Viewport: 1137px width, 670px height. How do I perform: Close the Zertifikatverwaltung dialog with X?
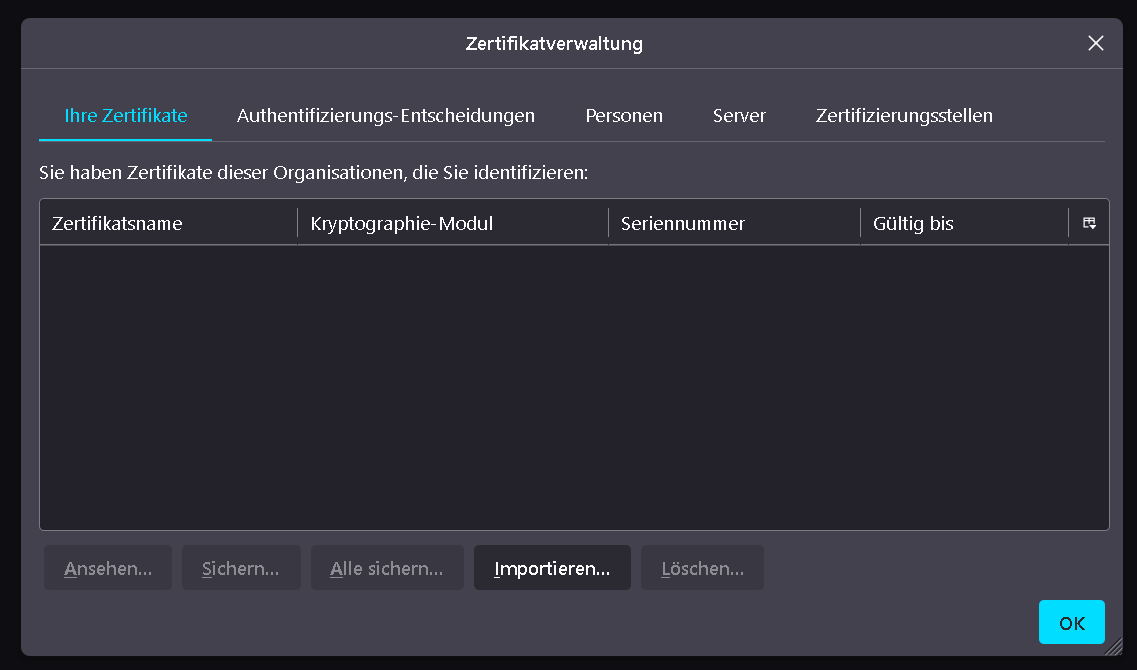pyautogui.click(x=1096, y=43)
